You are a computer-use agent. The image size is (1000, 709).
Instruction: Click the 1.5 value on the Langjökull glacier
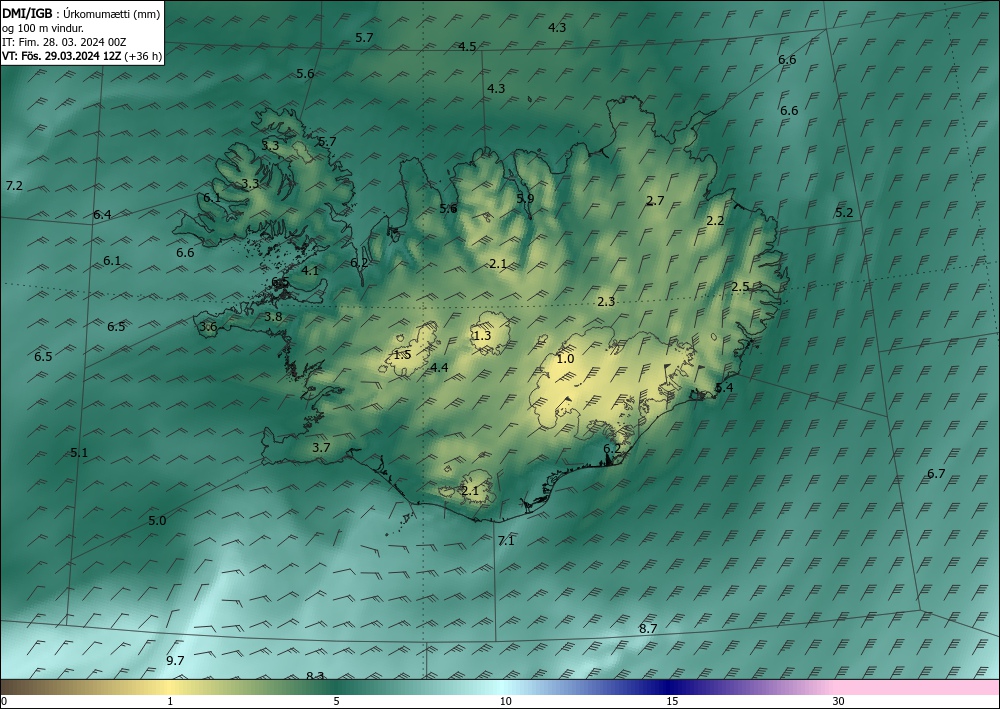point(402,354)
